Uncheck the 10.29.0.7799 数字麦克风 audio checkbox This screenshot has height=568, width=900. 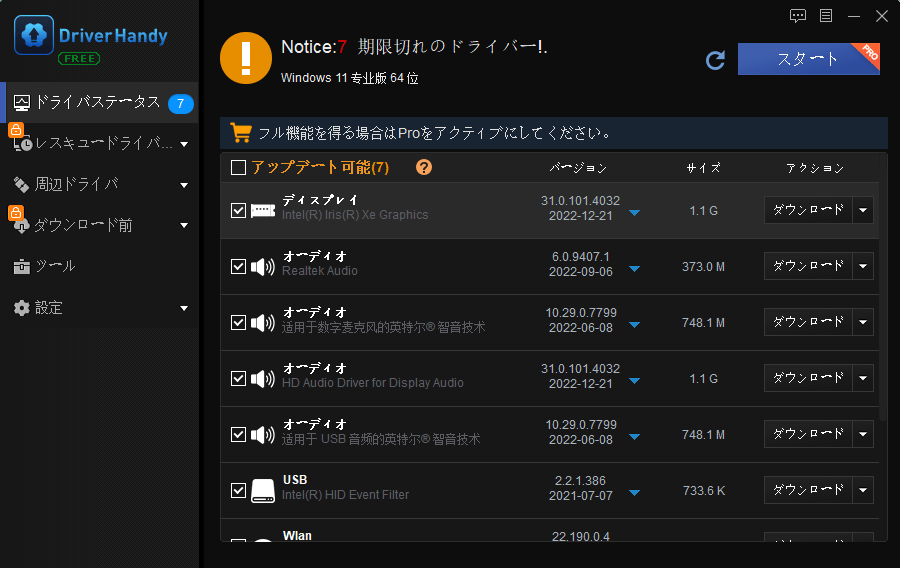(x=238, y=322)
